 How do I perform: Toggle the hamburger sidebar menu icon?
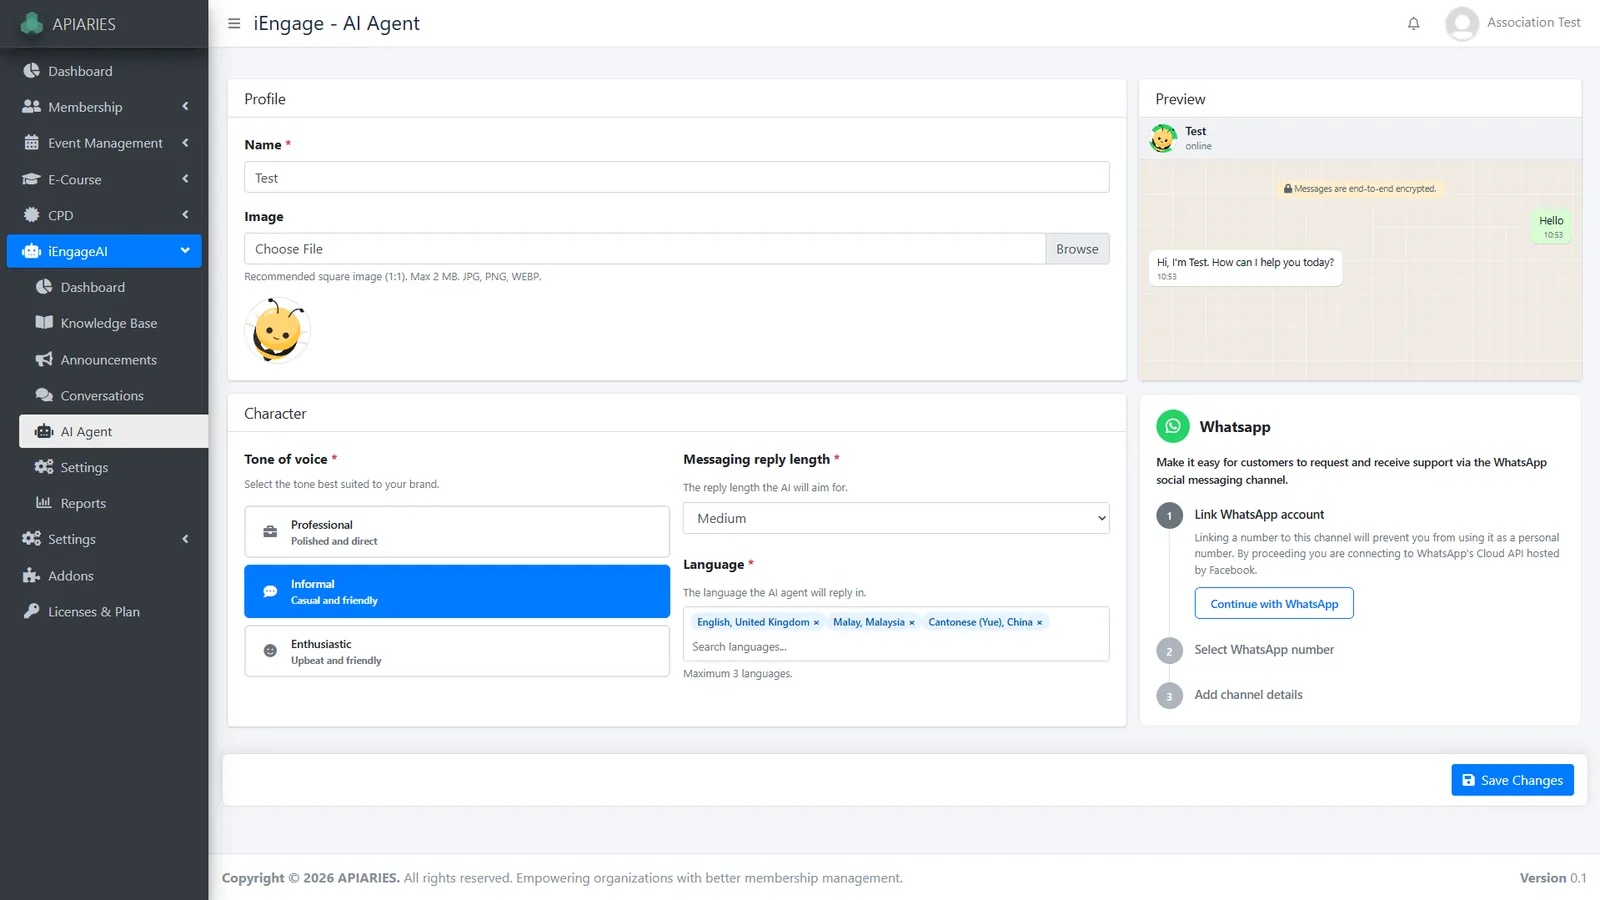tap(234, 23)
